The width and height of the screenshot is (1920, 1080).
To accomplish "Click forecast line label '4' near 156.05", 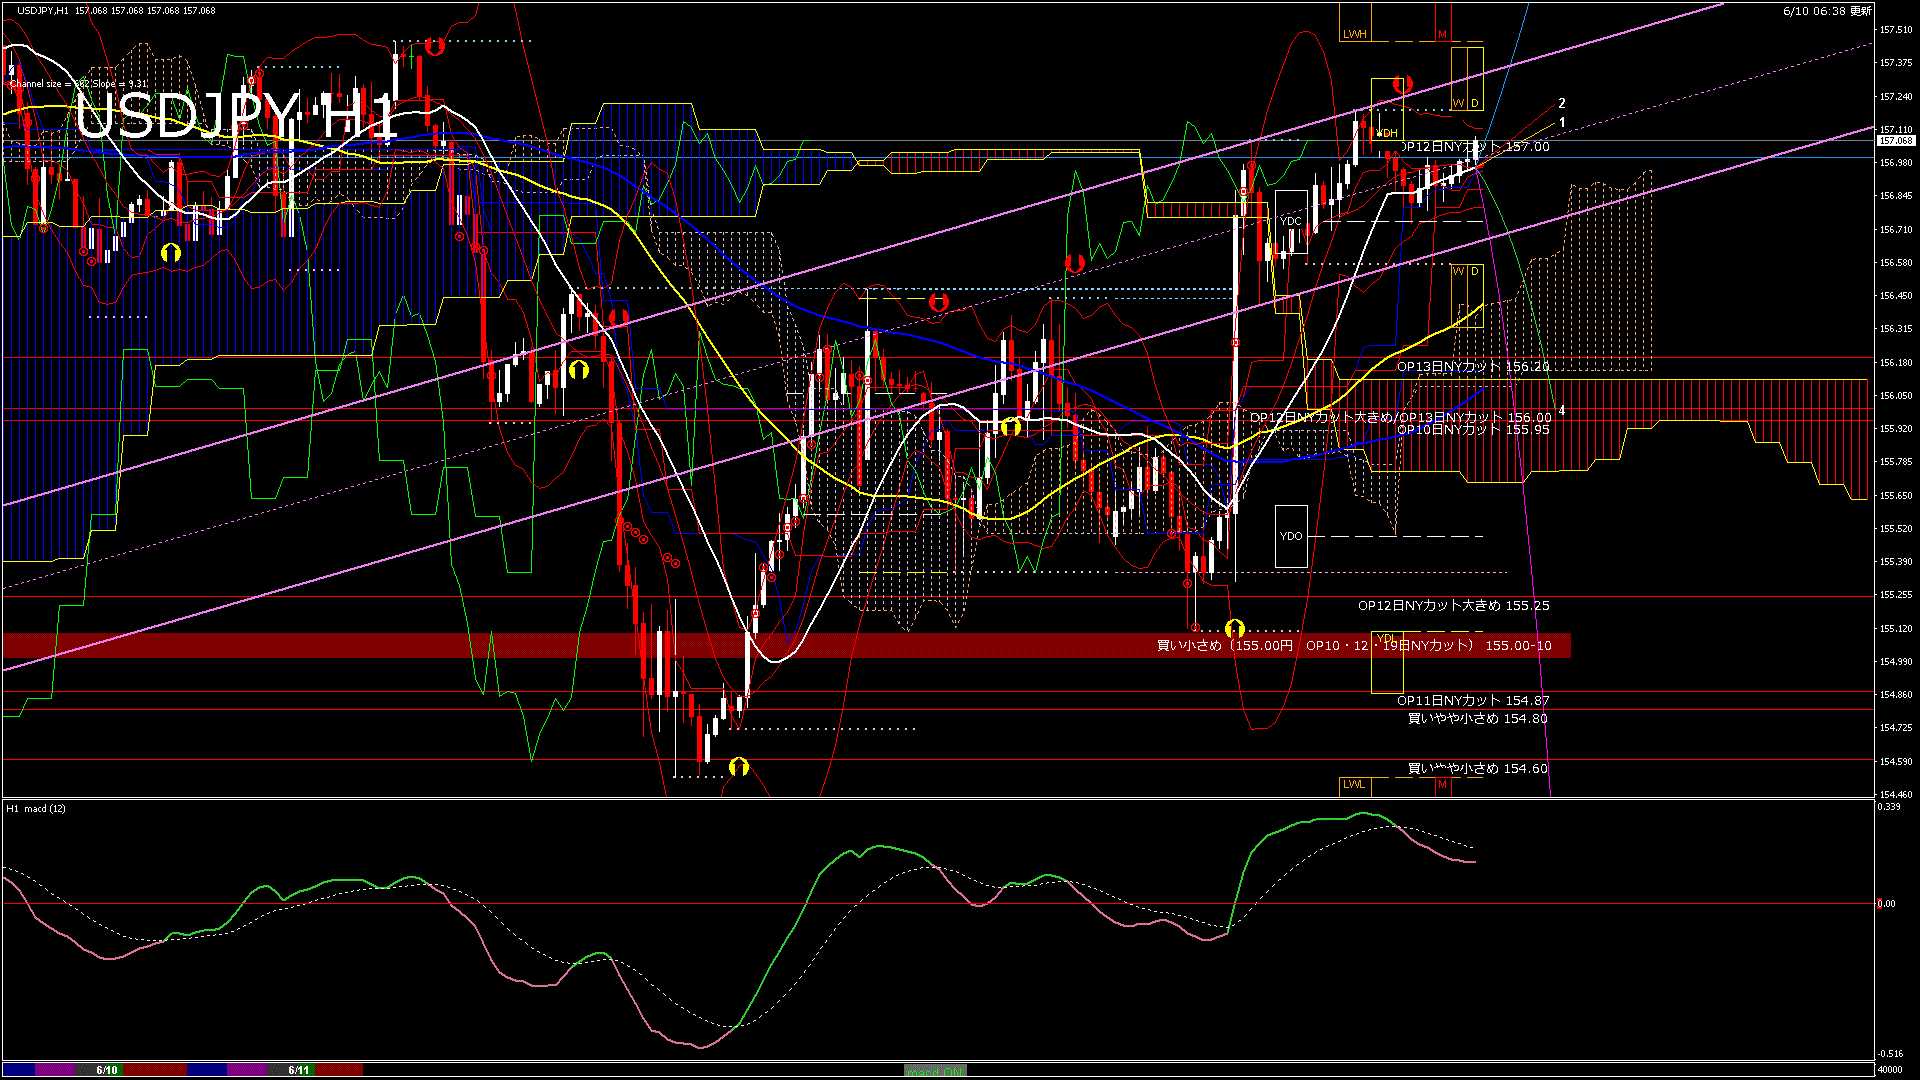I will 1561,411.
